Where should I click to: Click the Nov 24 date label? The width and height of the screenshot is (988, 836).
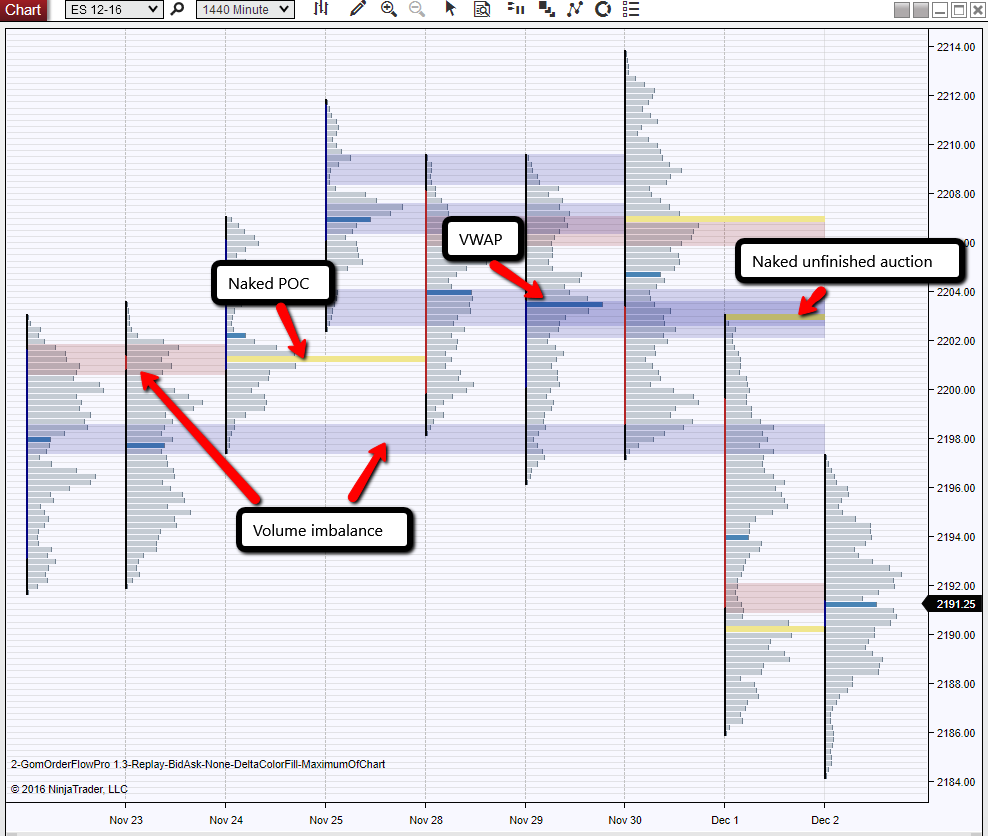(x=226, y=820)
